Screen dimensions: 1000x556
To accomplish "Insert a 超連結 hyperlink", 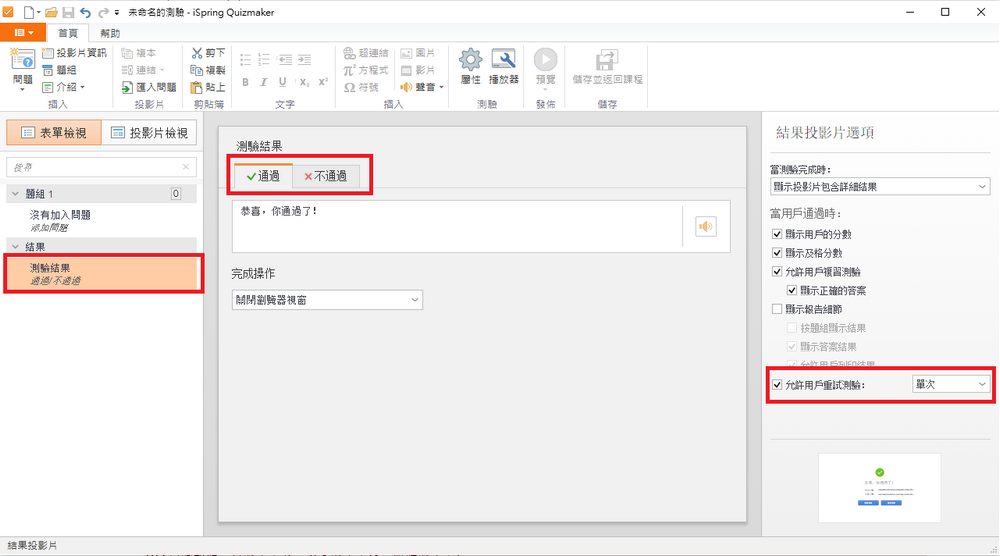I will point(366,53).
